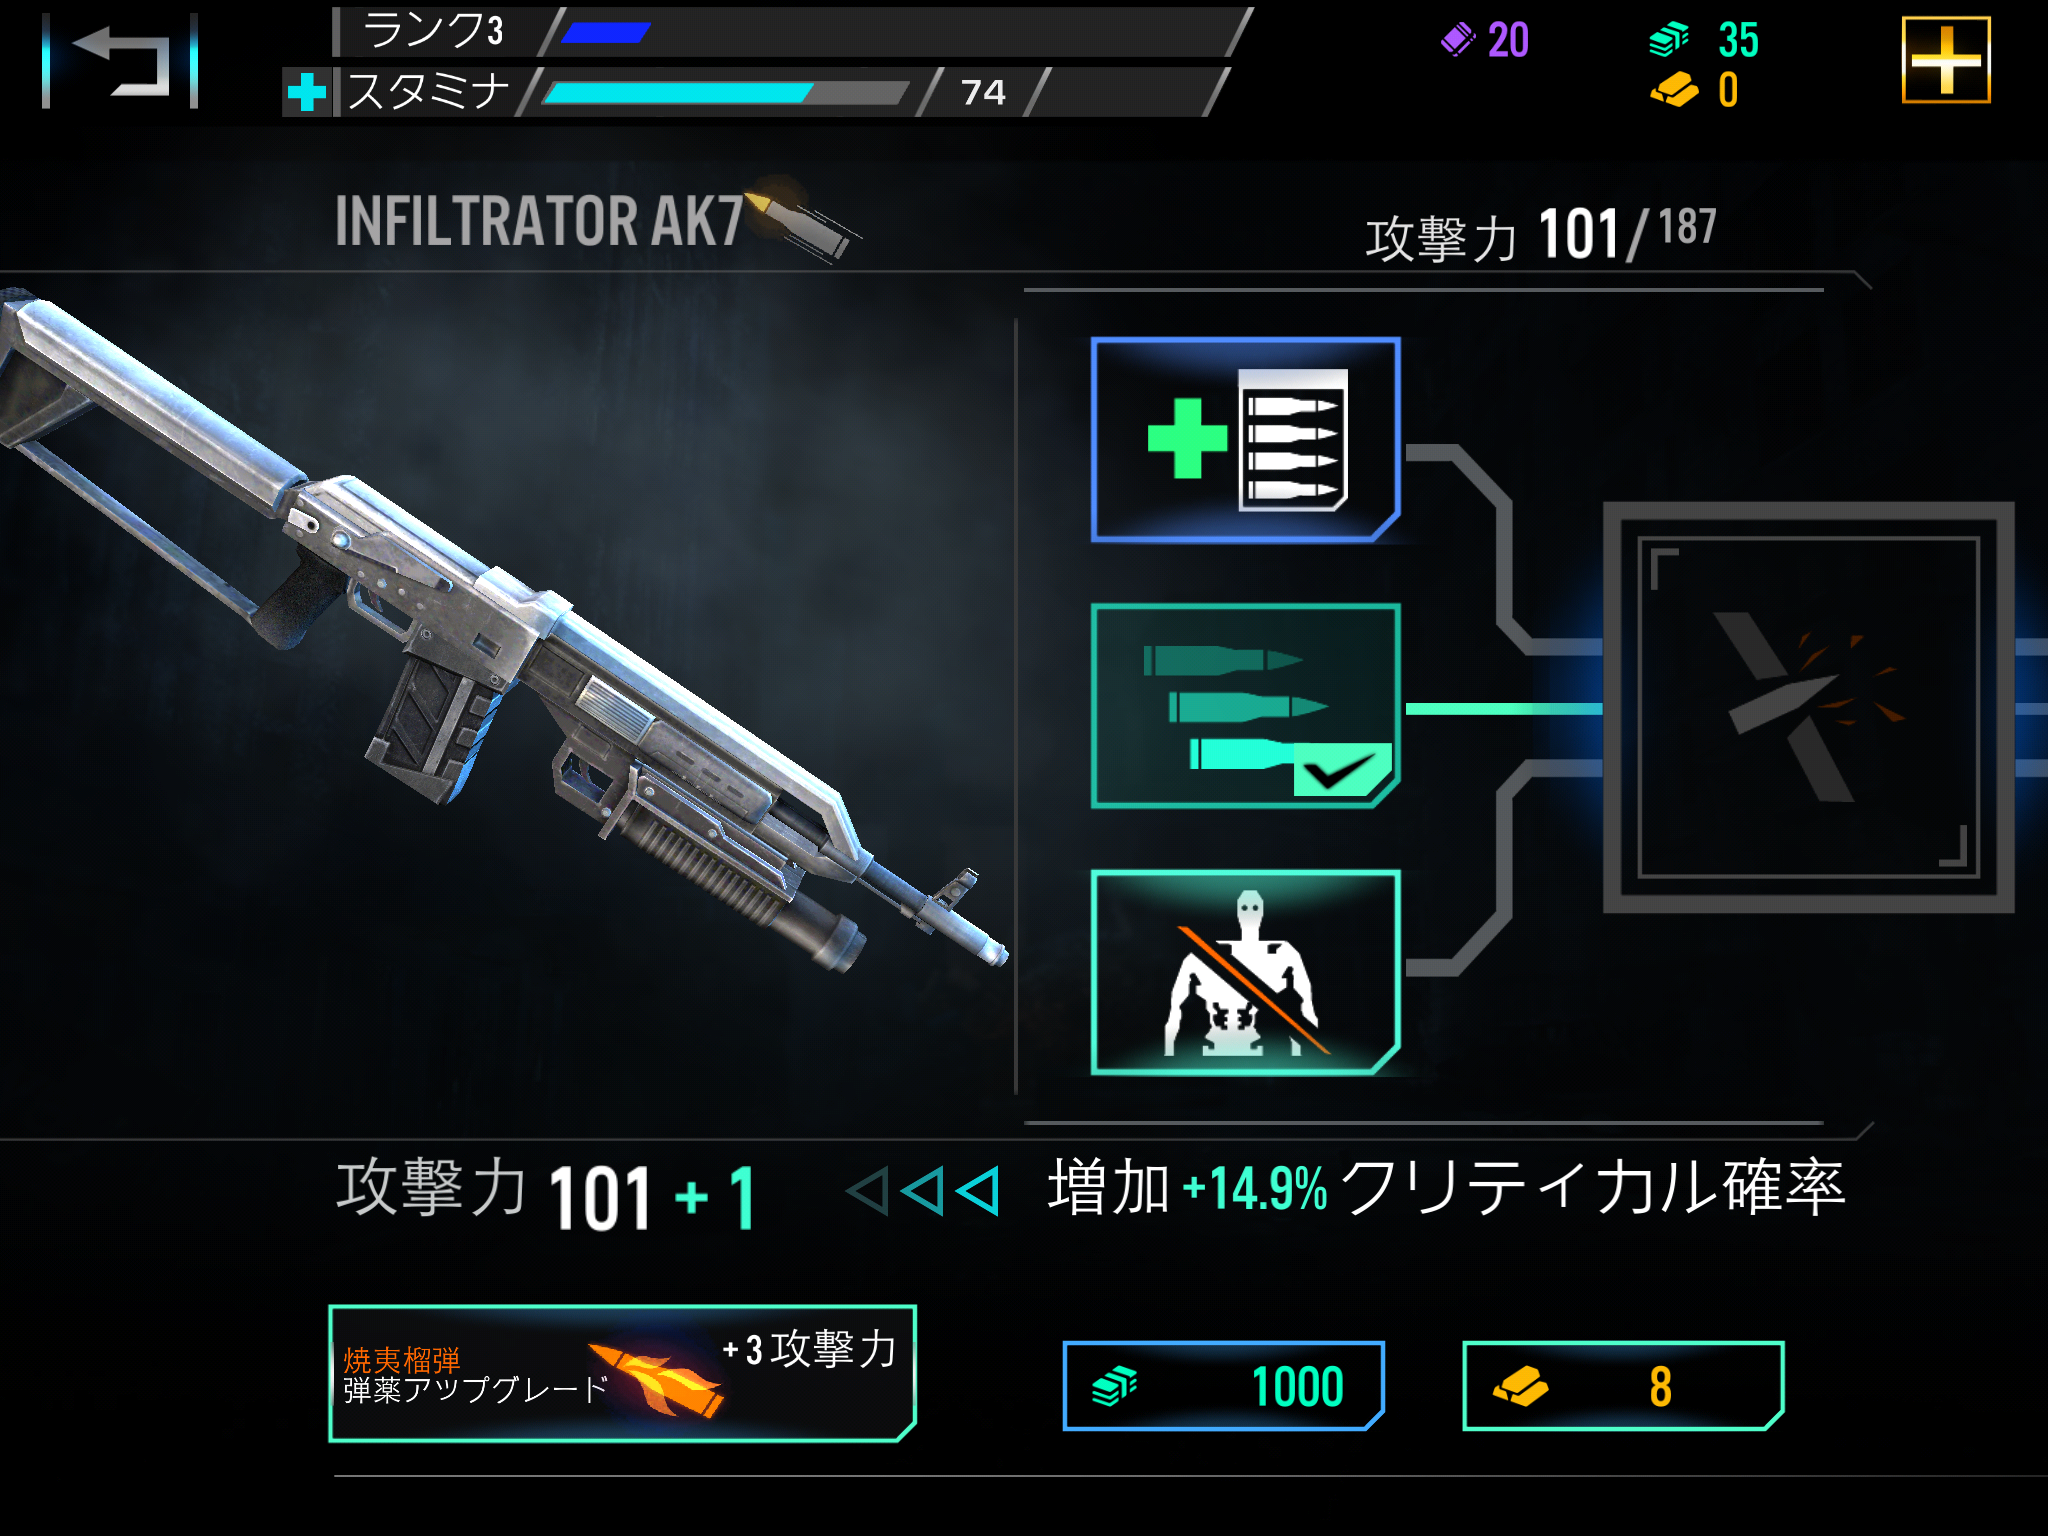Tap the attack power 101/187 stat
The image size is (2048, 1536).
(1540, 235)
